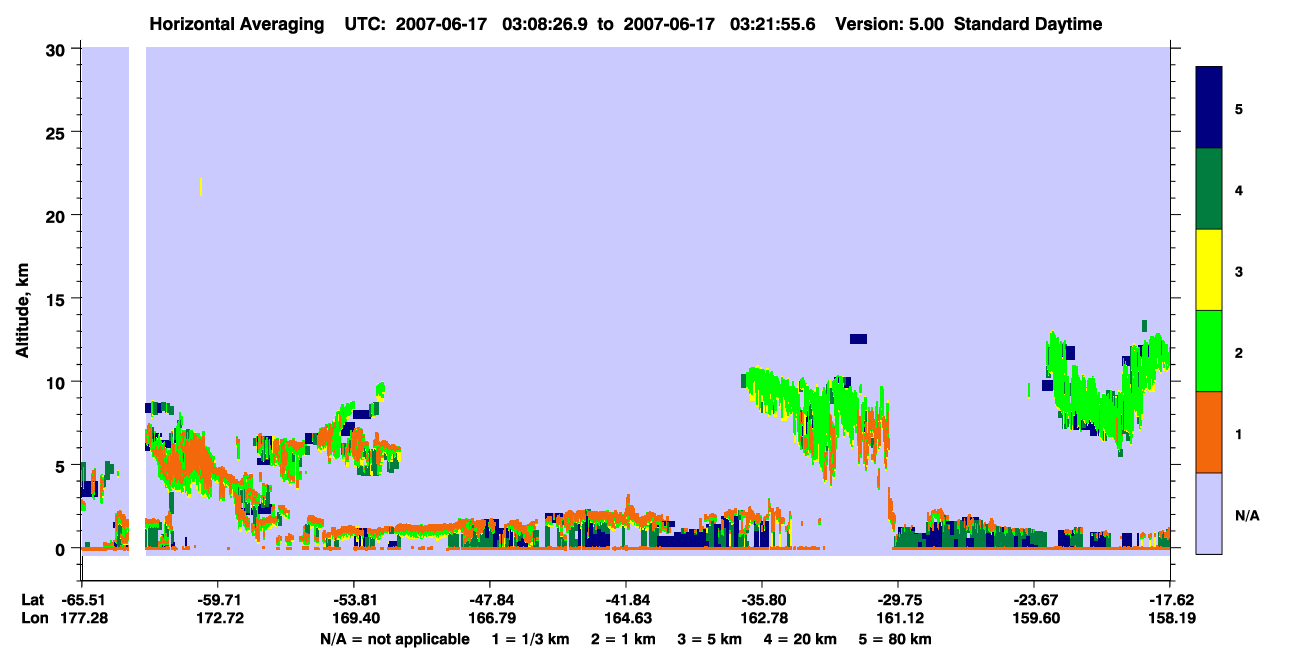Click latitude value '-29.75'

point(898,600)
